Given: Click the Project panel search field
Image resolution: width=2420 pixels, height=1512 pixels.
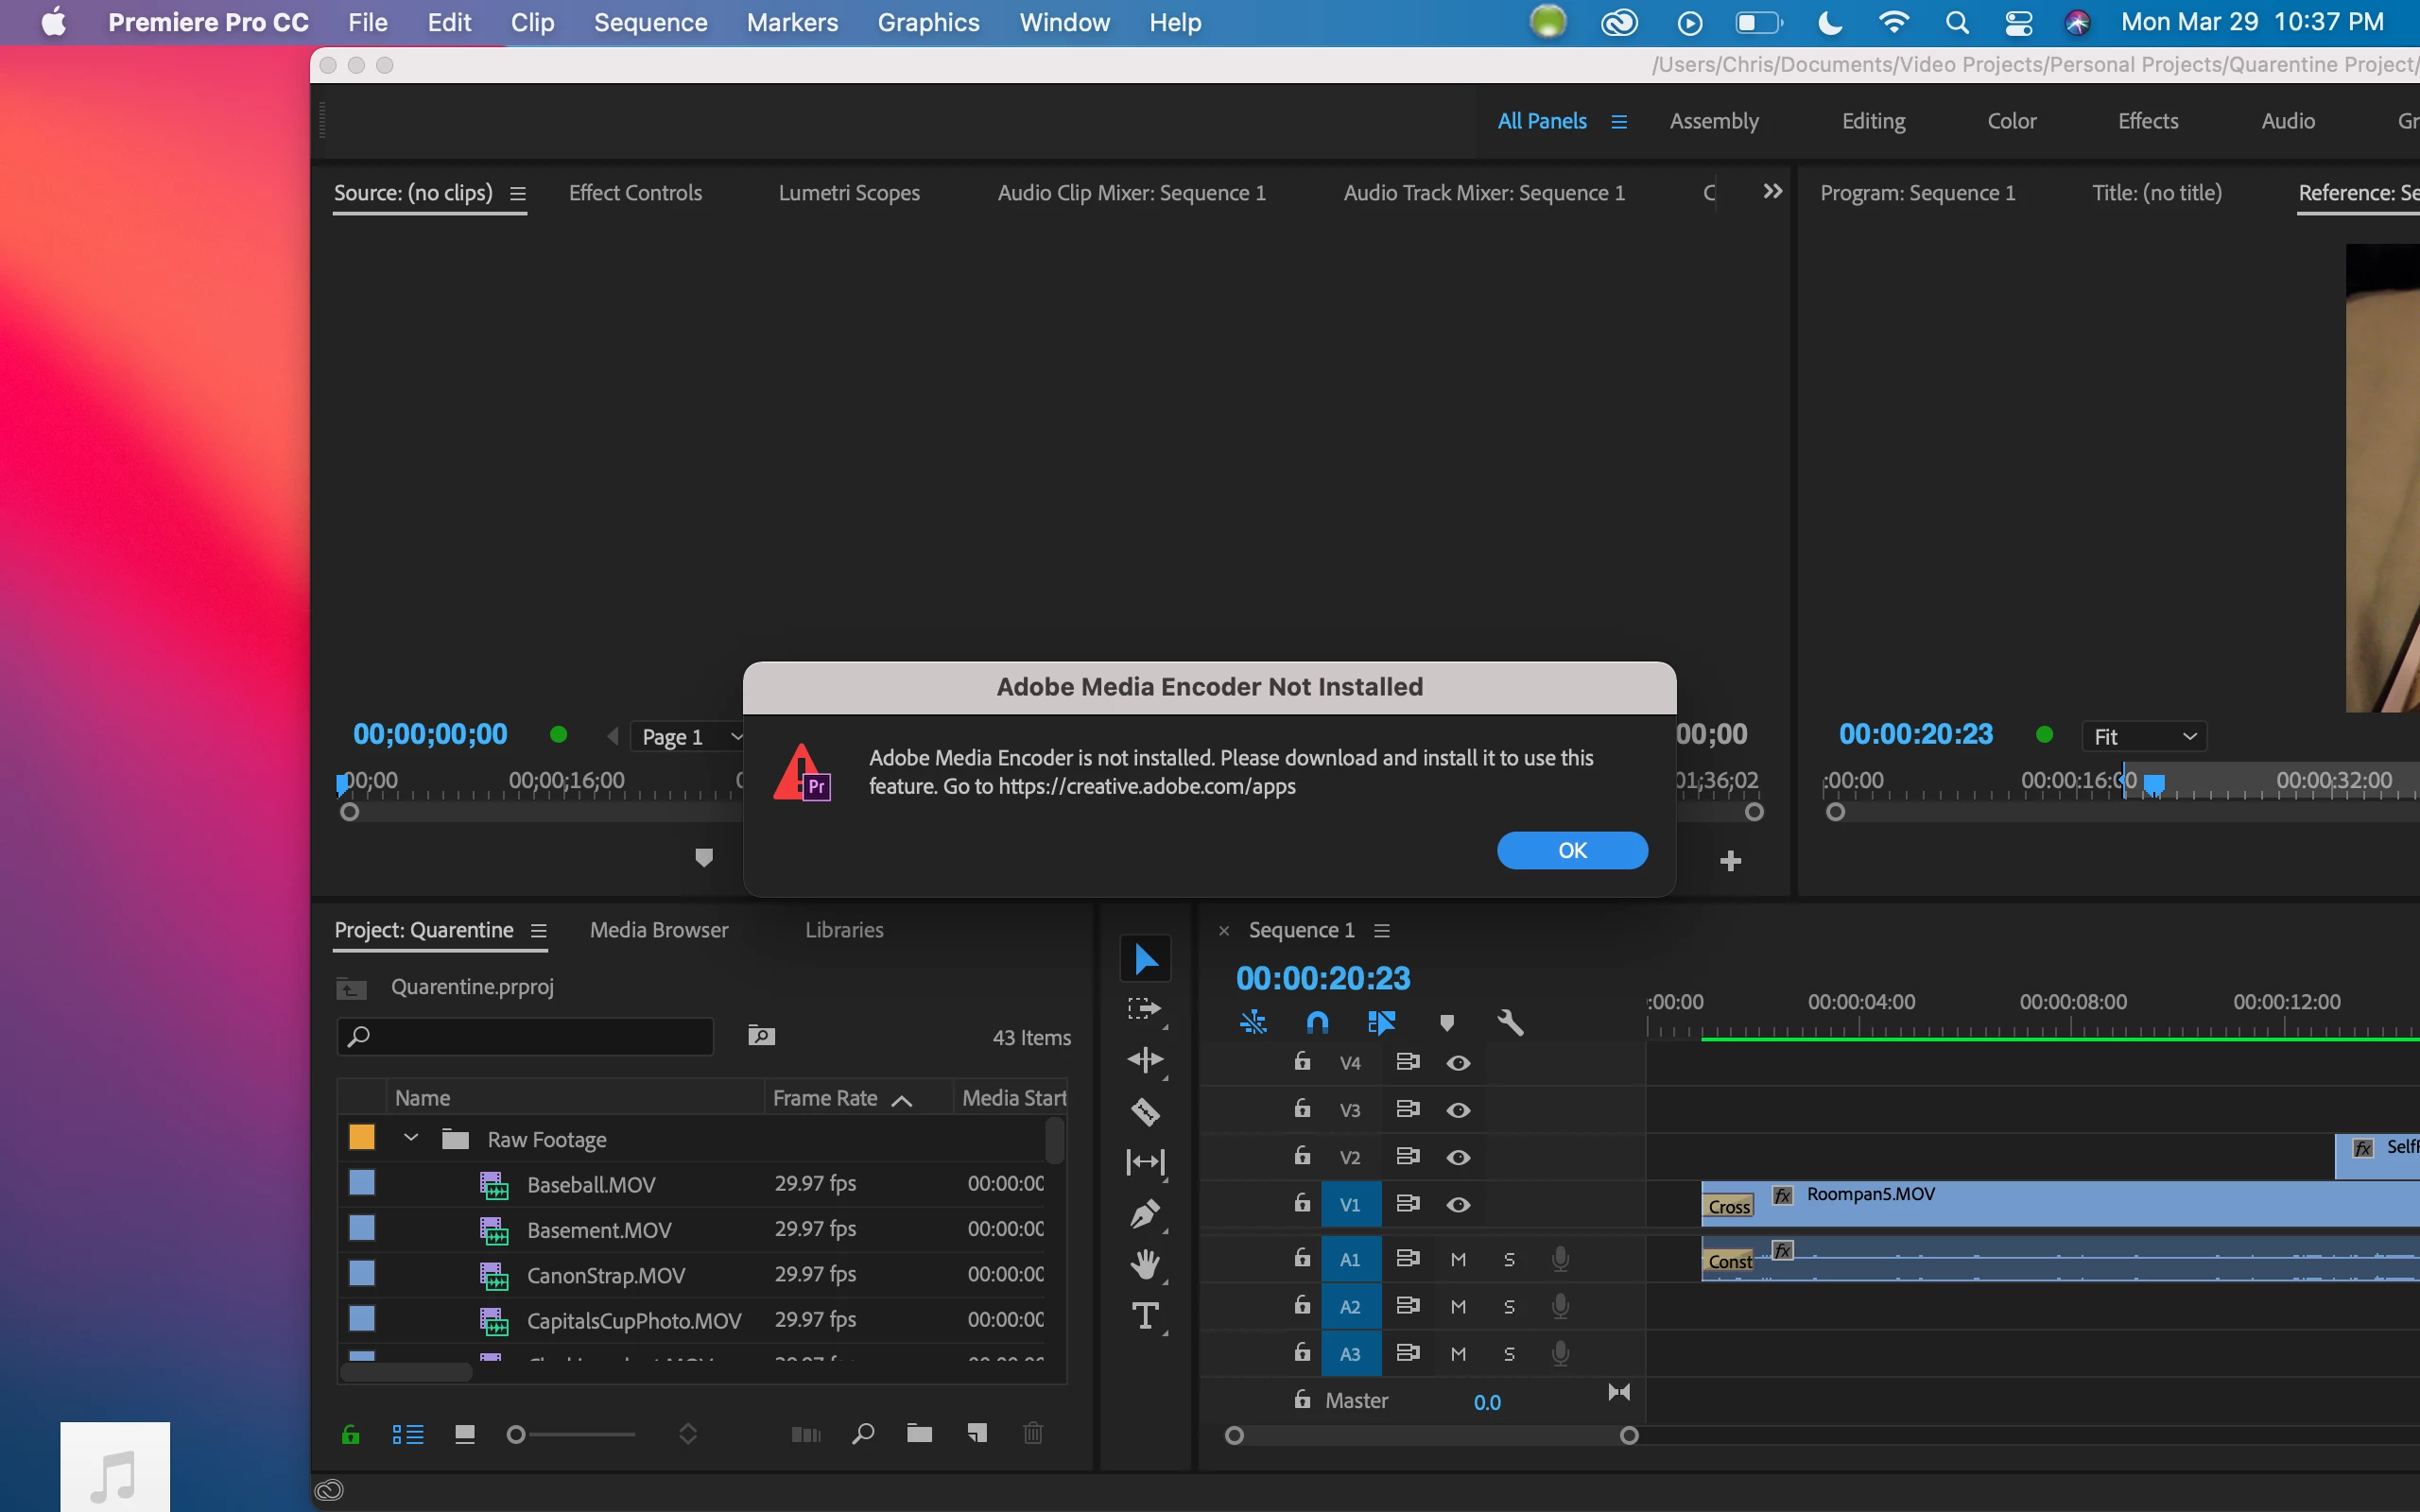Looking at the screenshot, I should [525, 1037].
